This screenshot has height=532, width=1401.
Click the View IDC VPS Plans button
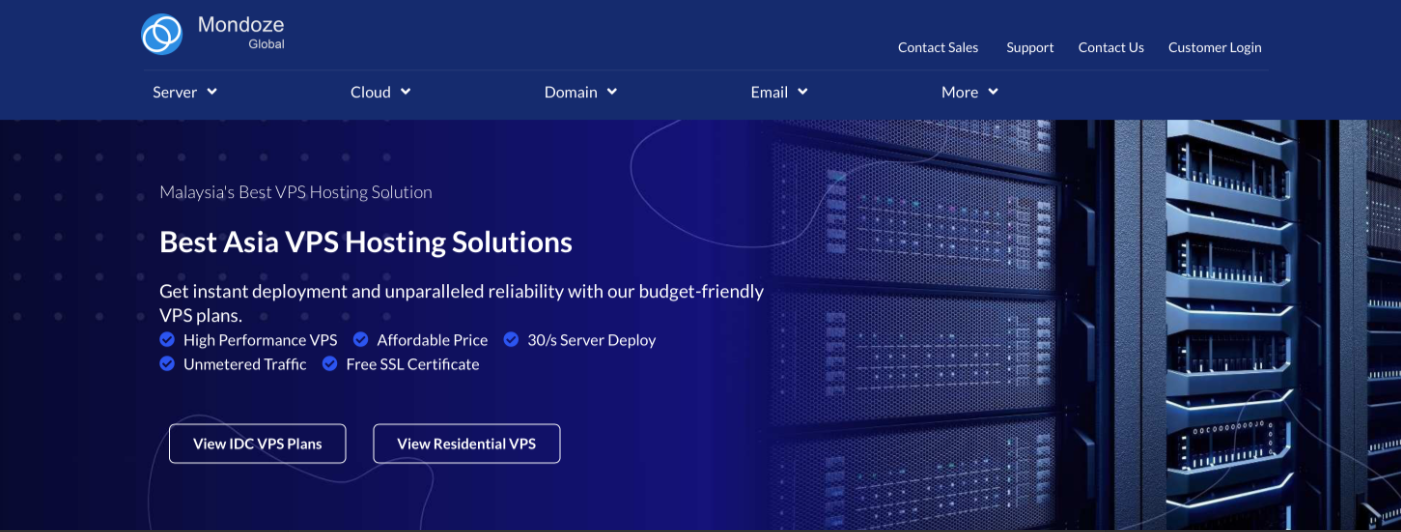coord(258,444)
